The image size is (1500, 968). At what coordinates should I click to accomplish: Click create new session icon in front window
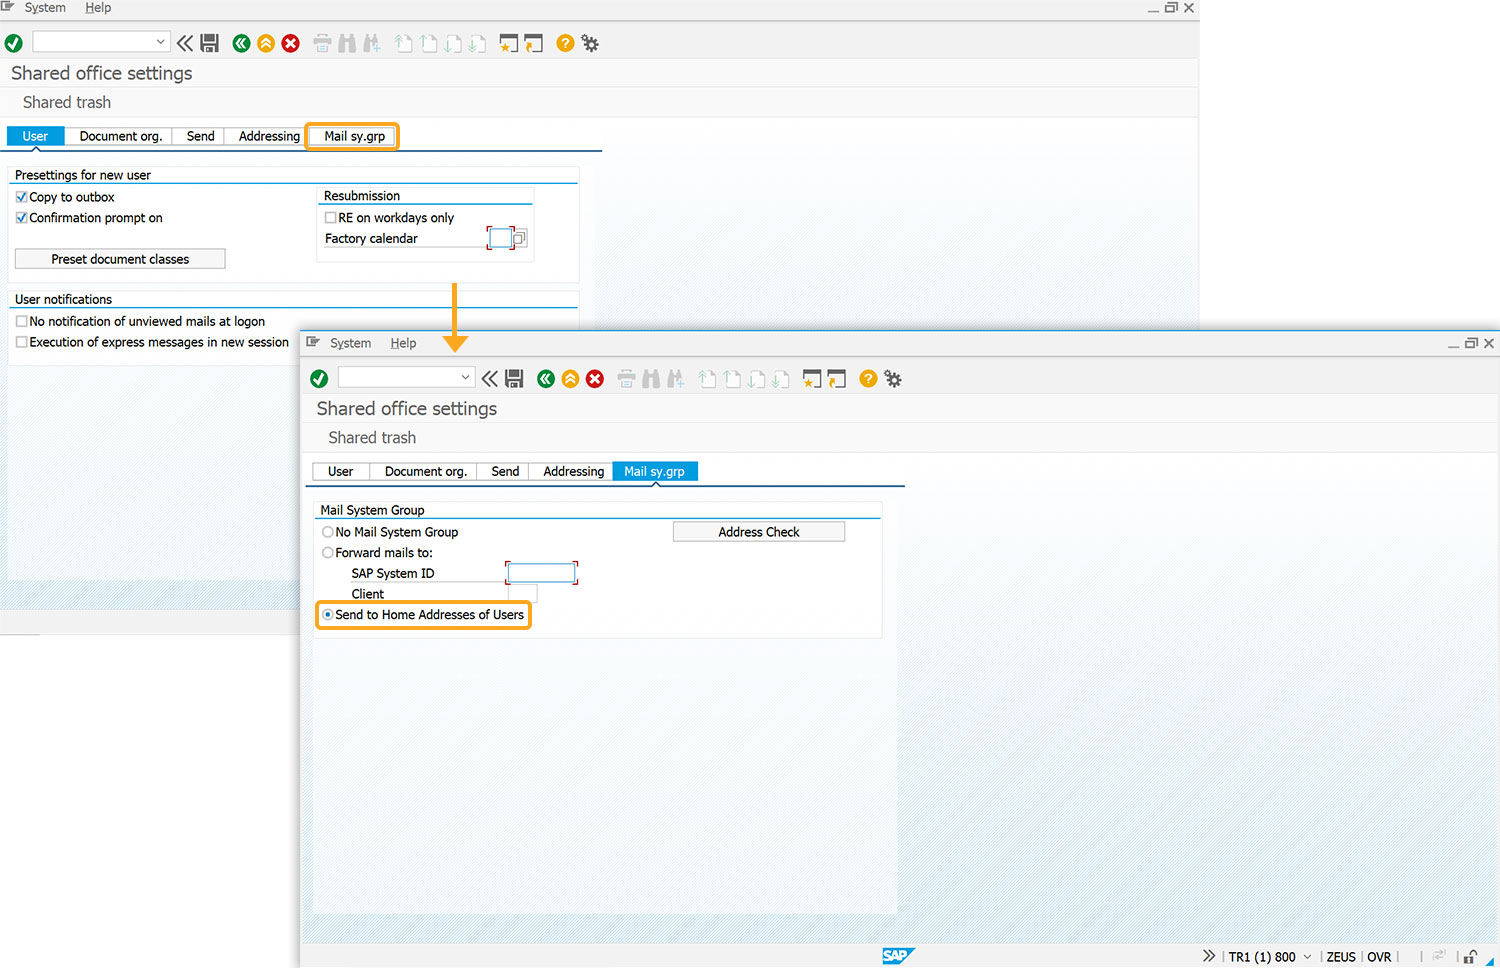click(x=812, y=379)
